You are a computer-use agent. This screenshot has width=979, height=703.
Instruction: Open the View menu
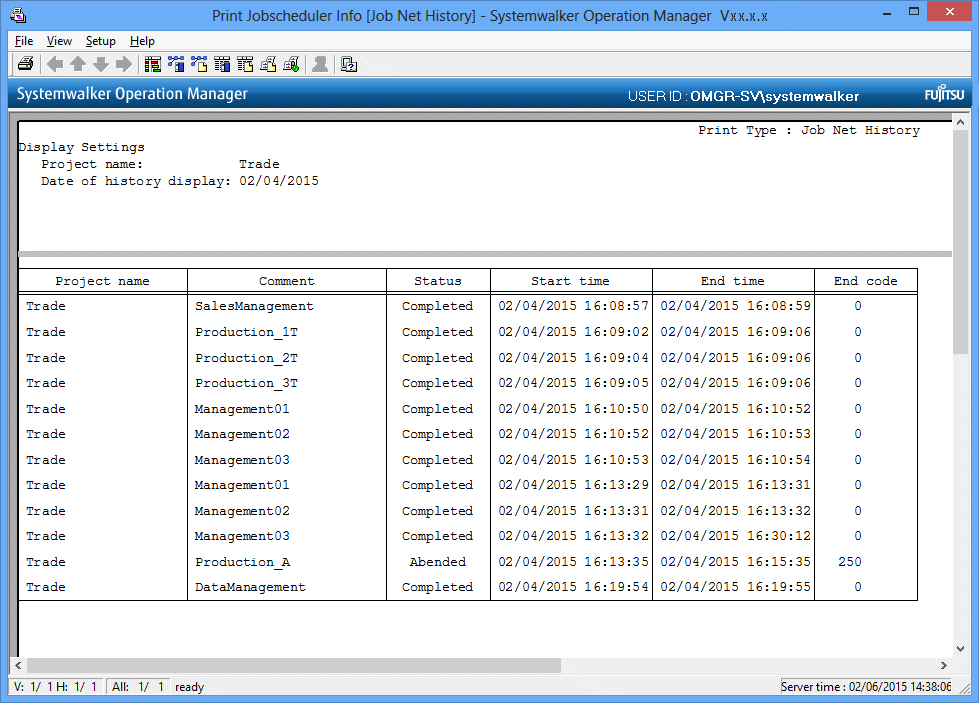59,41
